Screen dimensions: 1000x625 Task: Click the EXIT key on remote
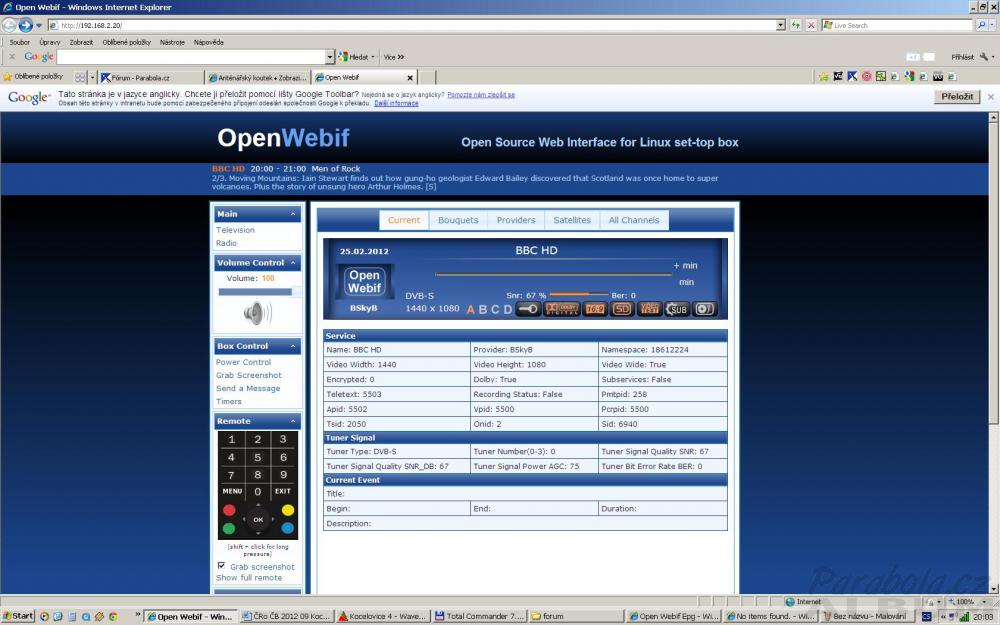click(x=283, y=492)
